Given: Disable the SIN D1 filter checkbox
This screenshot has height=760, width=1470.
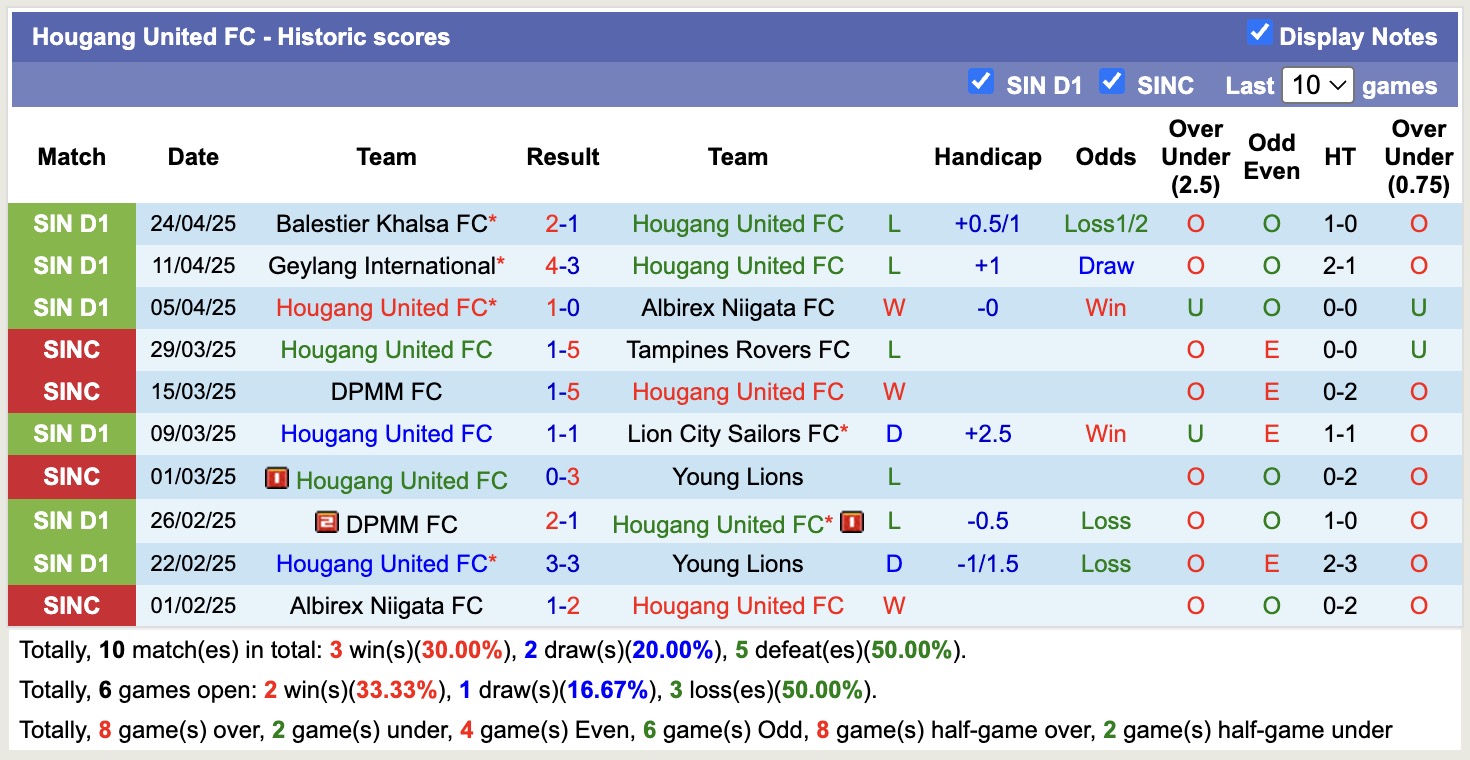Looking at the screenshot, I should point(981,84).
